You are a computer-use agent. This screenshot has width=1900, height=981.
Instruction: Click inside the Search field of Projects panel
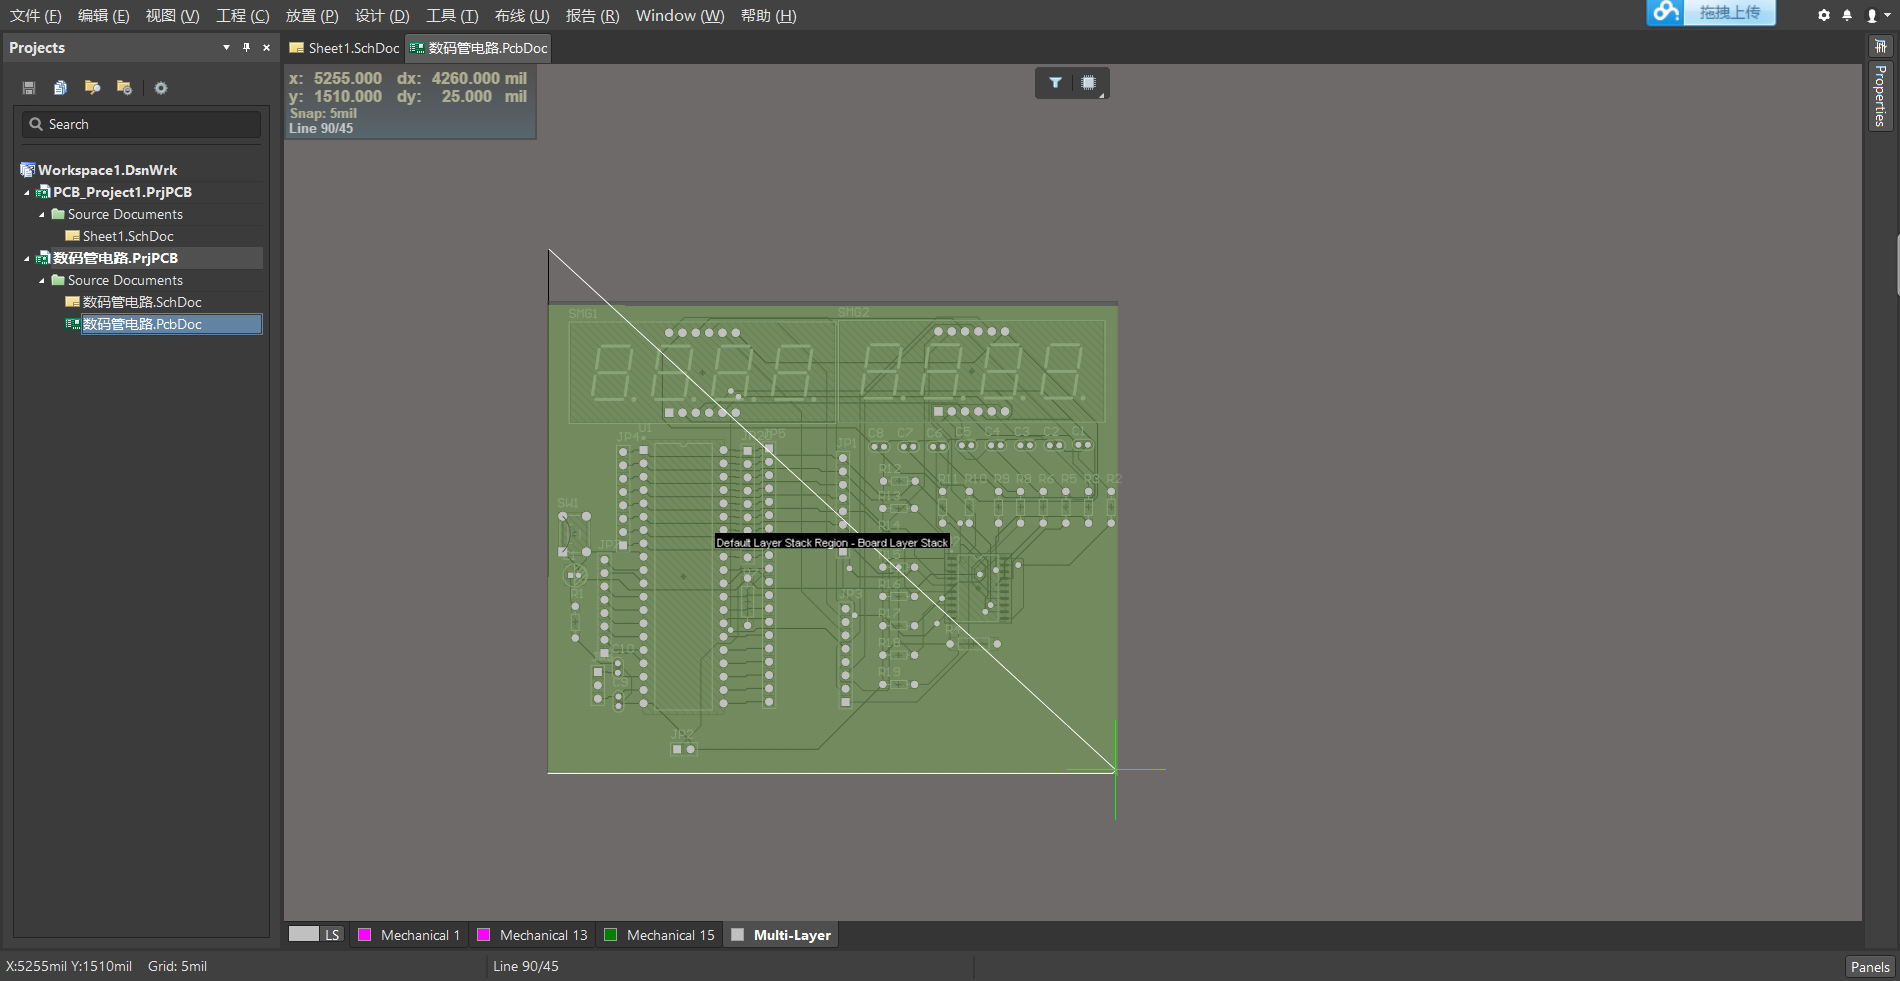coord(140,124)
